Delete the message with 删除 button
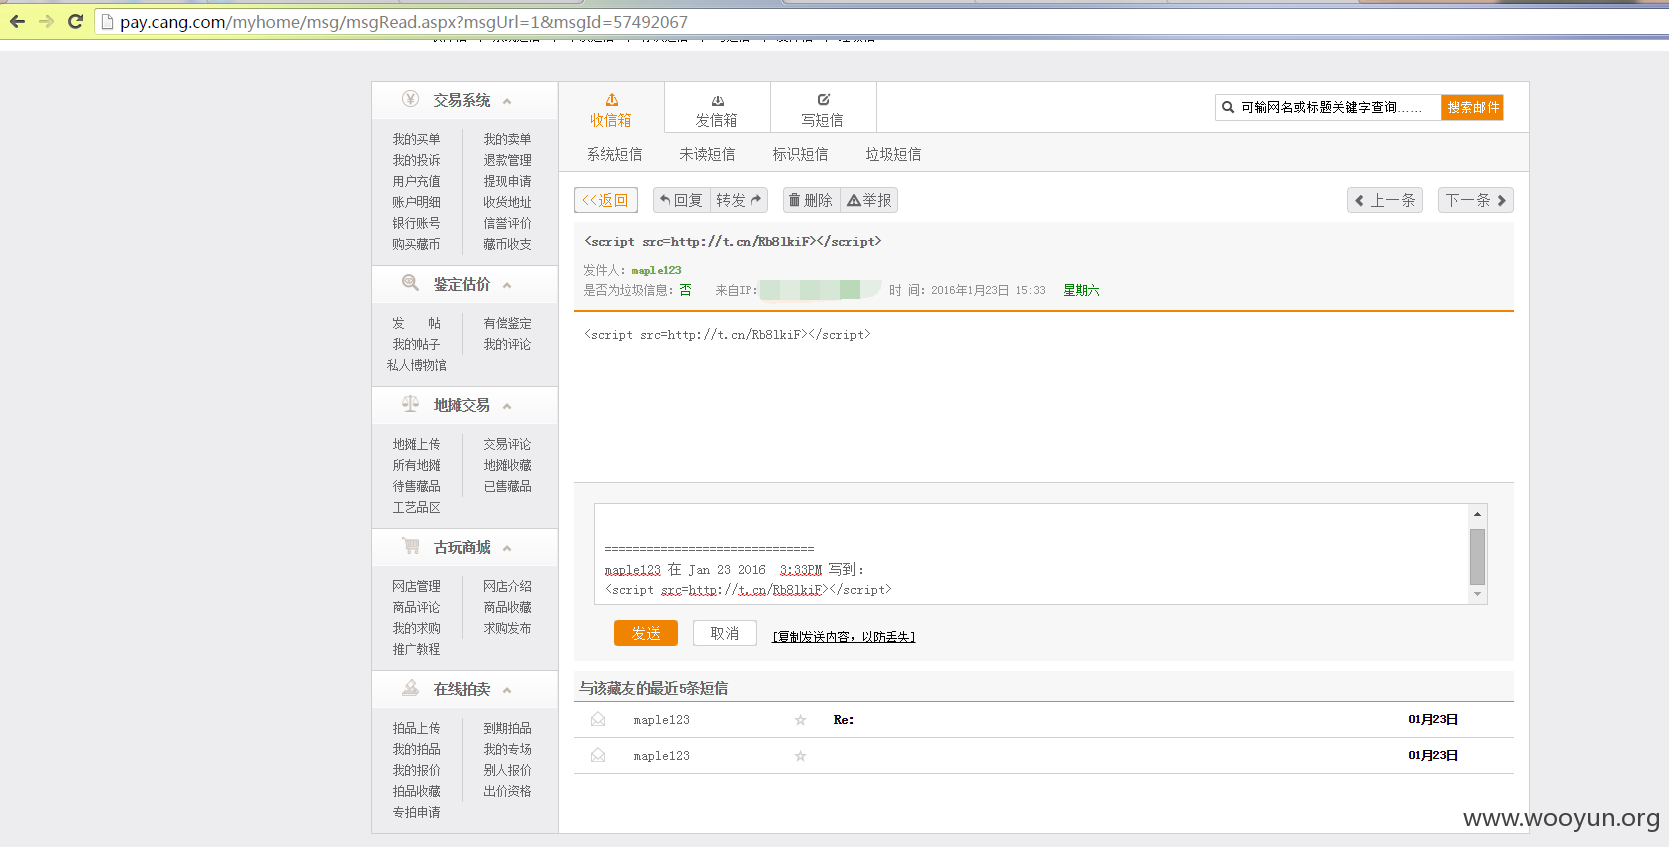The height and width of the screenshot is (847, 1669). click(811, 200)
